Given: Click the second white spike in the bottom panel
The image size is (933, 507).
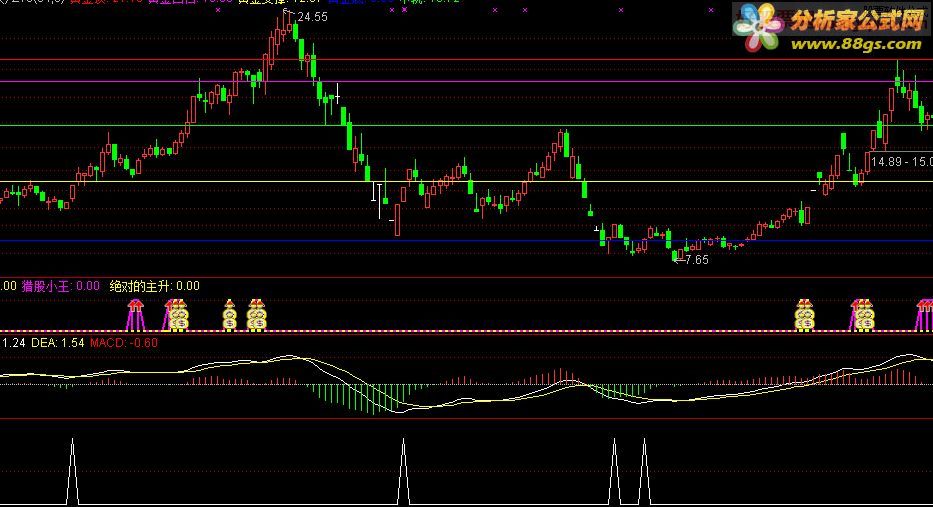Looking at the screenshot, I should click(x=403, y=472).
